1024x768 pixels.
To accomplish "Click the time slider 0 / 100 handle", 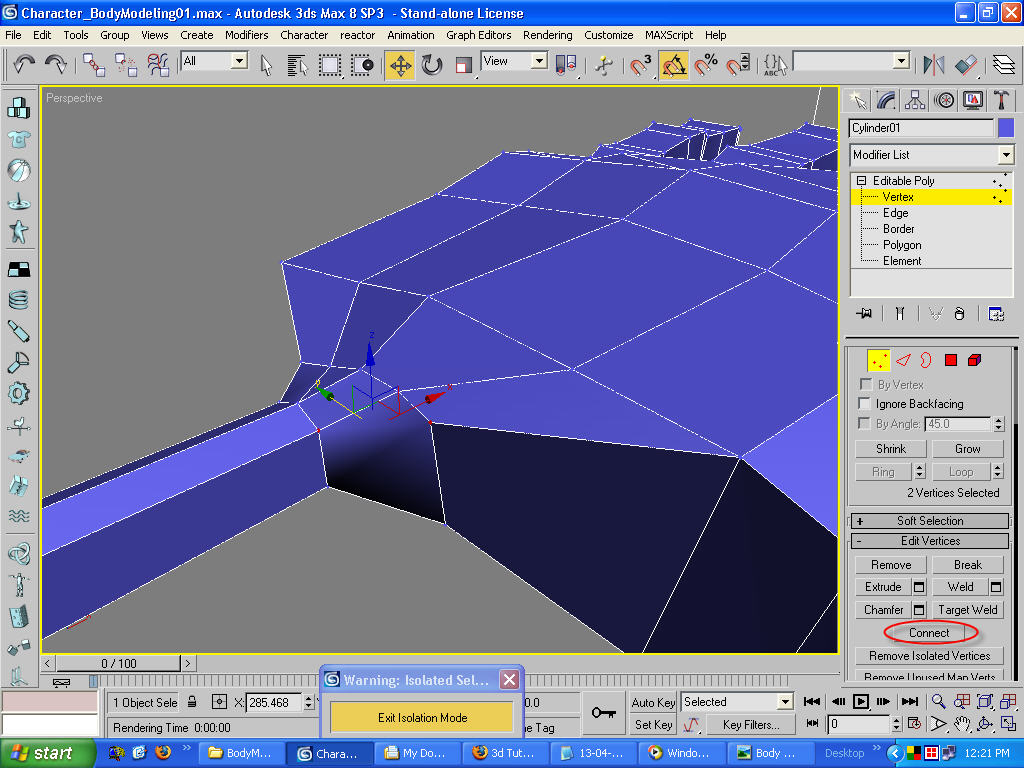I will pos(118,664).
